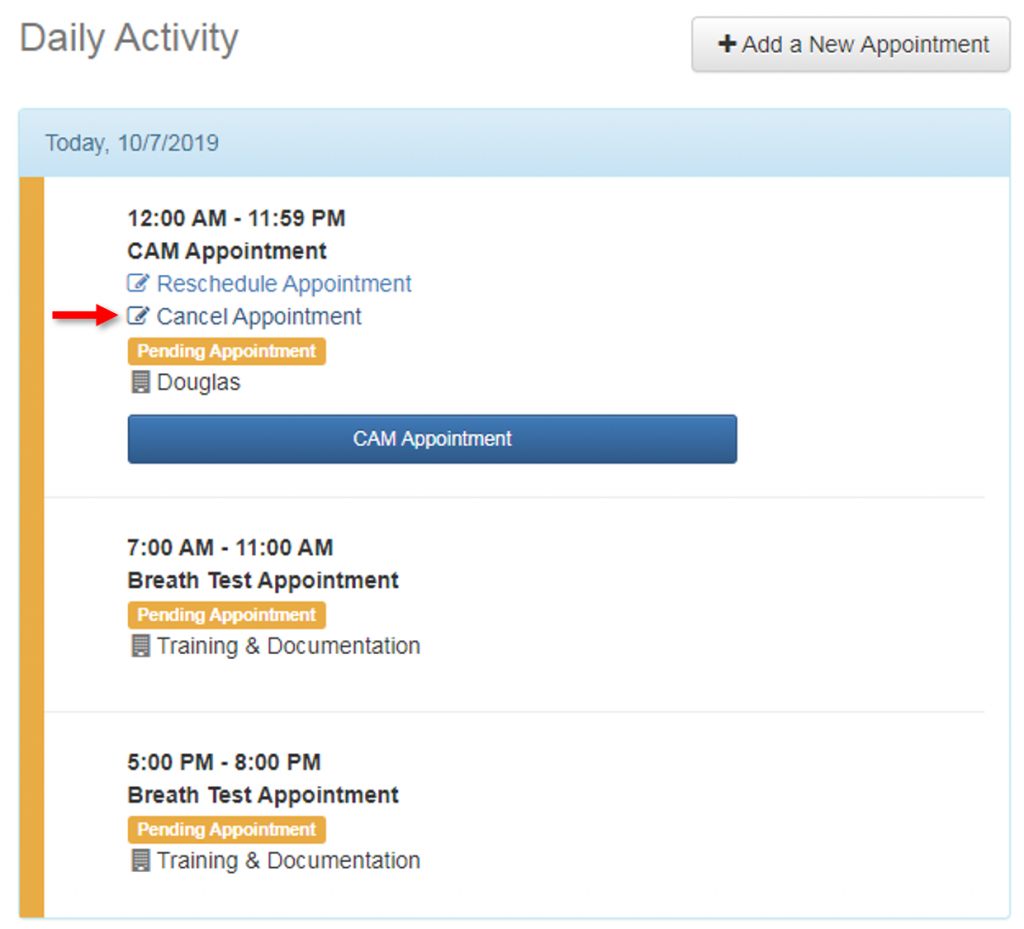The image size is (1024, 929).
Task: Click the building icon in the 7:00 AM appointment
Action: (141, 646)
